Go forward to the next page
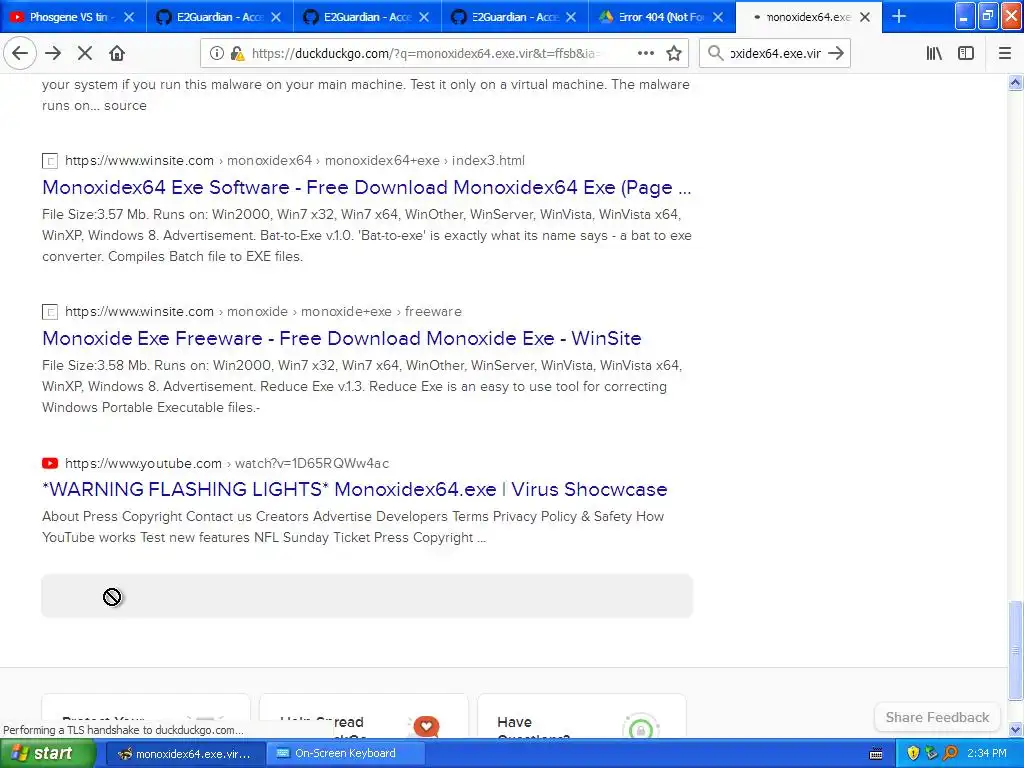 [x=53, y=54]
